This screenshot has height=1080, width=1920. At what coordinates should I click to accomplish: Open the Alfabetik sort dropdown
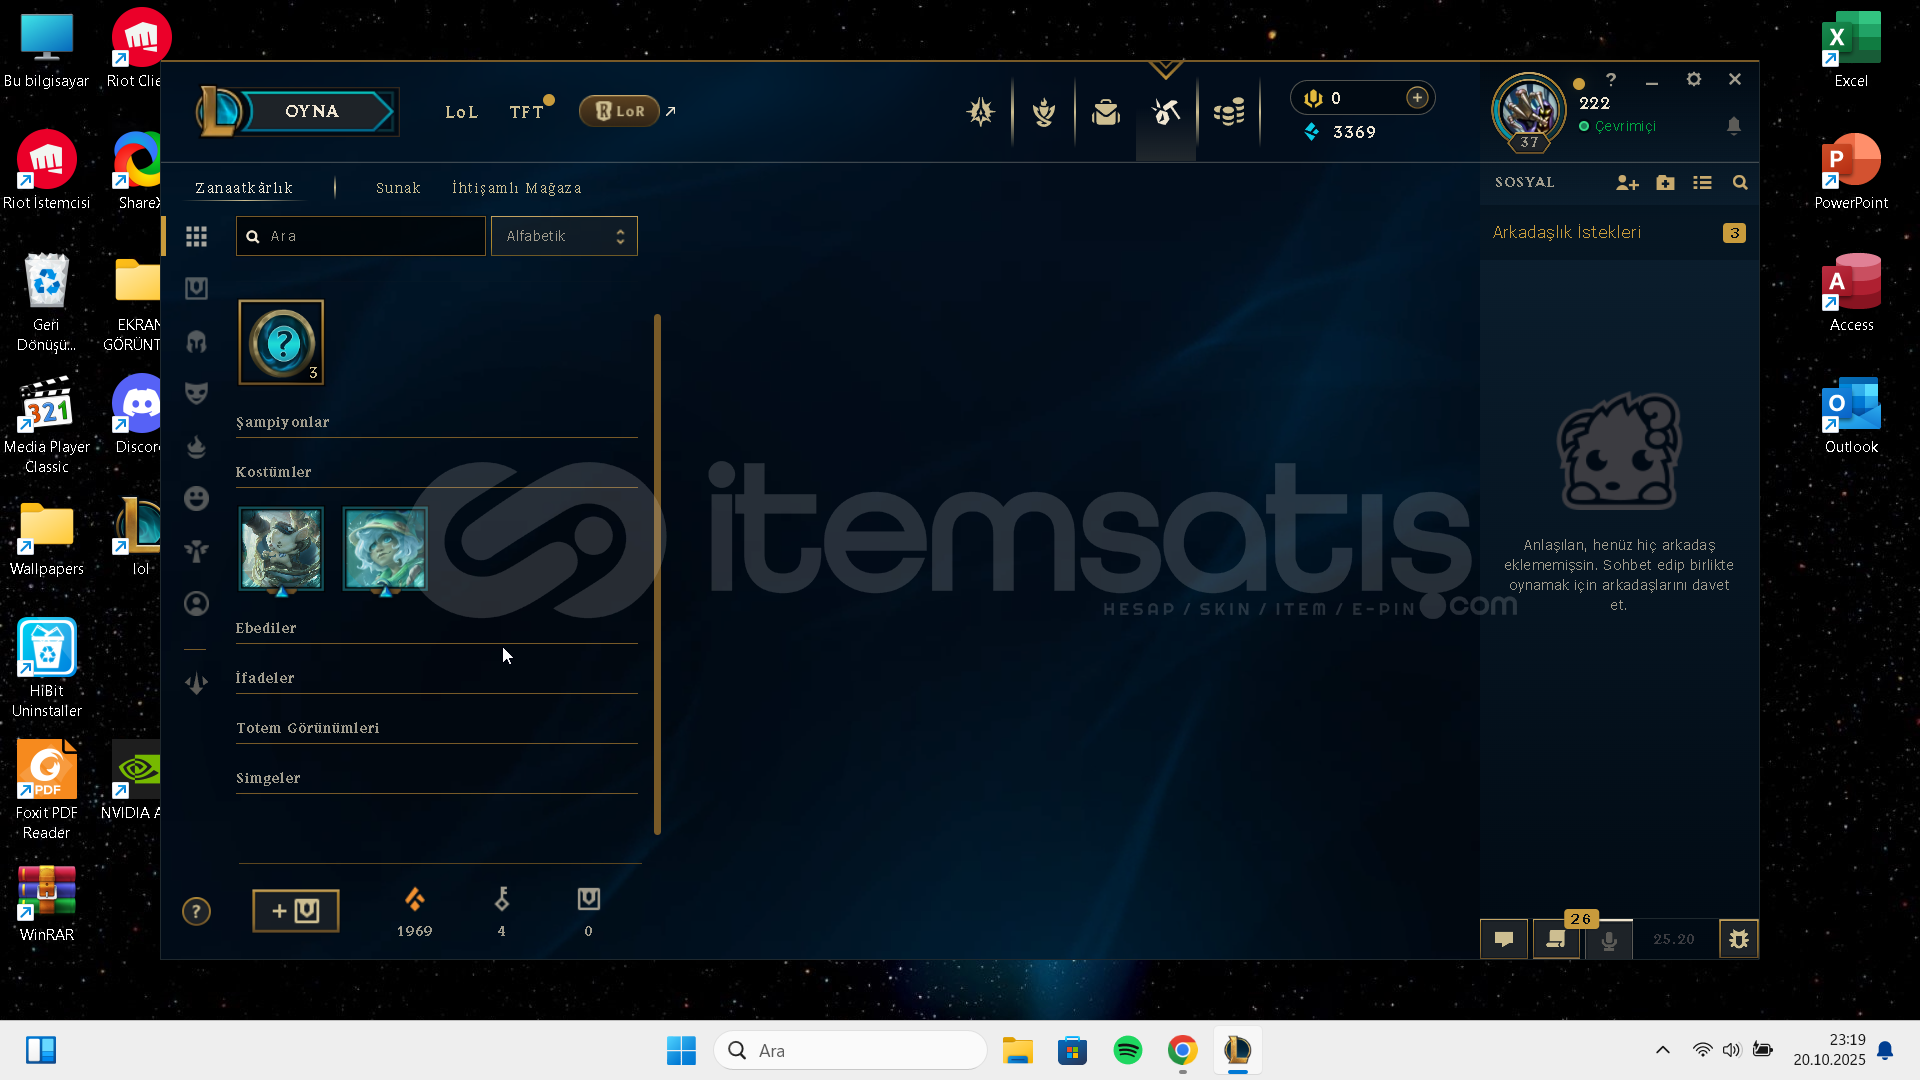564,236
